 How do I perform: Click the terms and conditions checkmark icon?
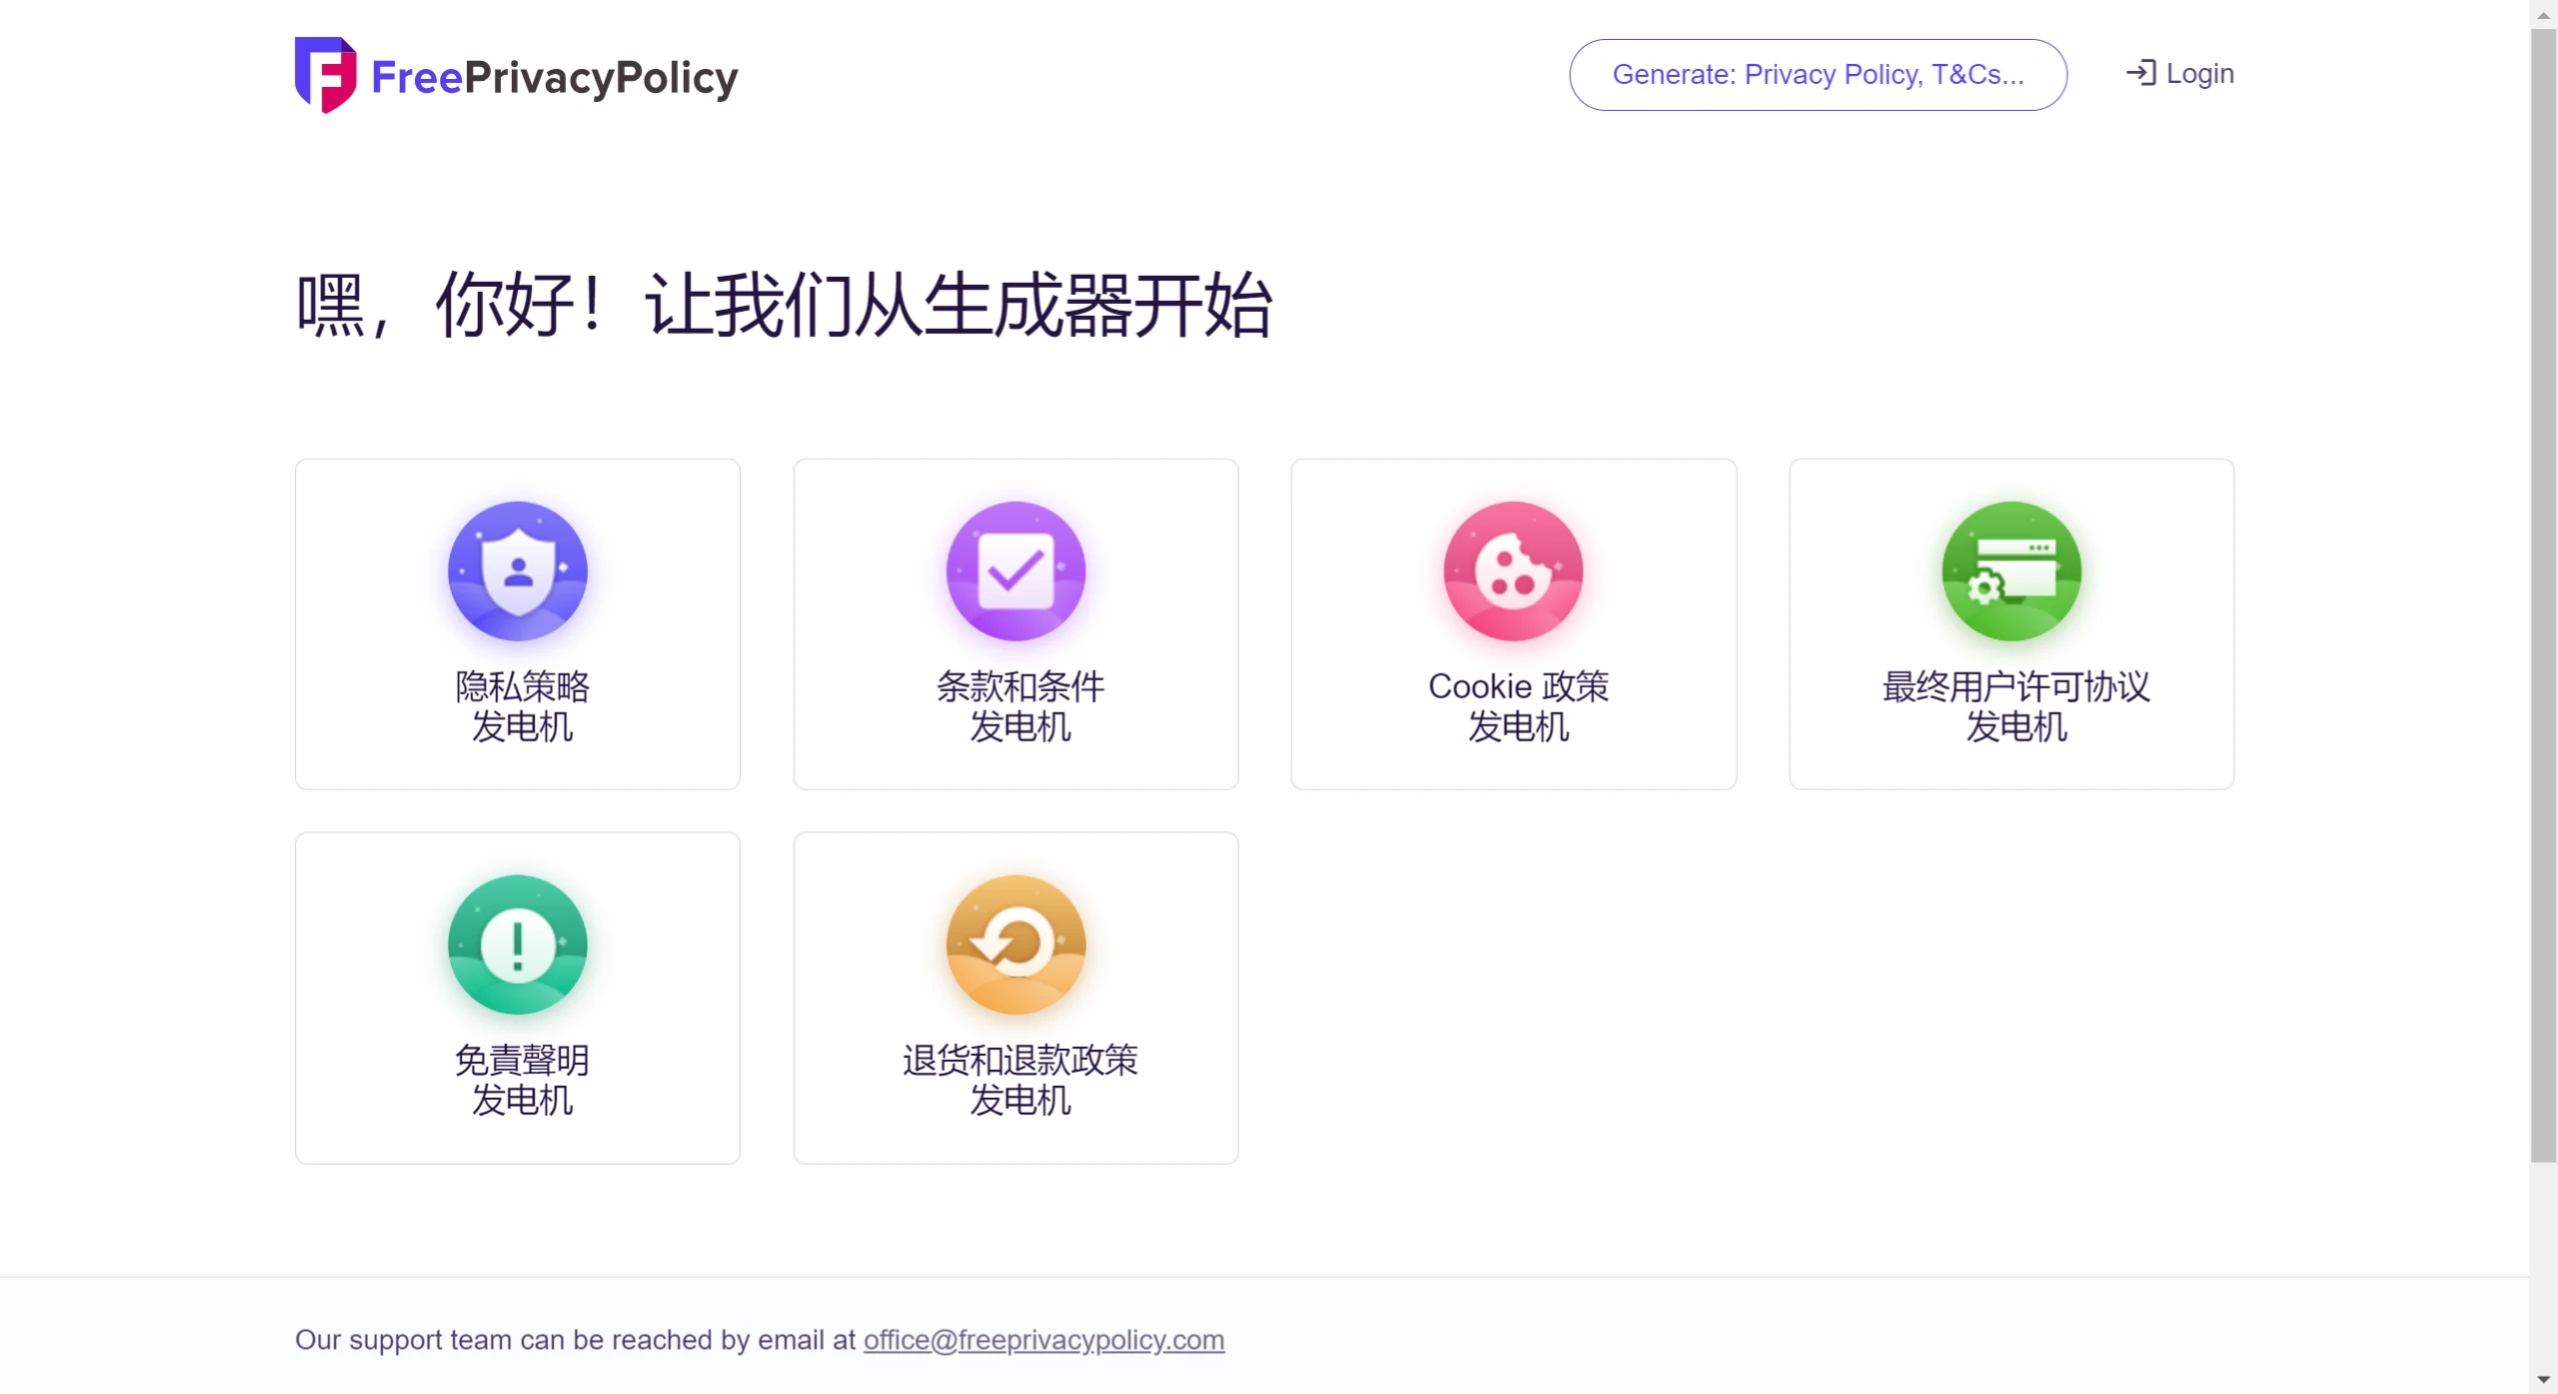click(1014, 570)
